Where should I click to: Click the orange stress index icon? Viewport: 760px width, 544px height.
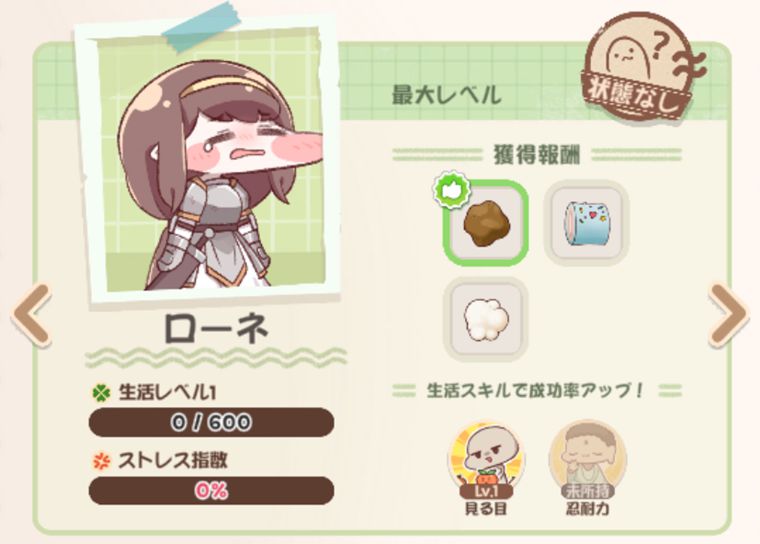101,461
